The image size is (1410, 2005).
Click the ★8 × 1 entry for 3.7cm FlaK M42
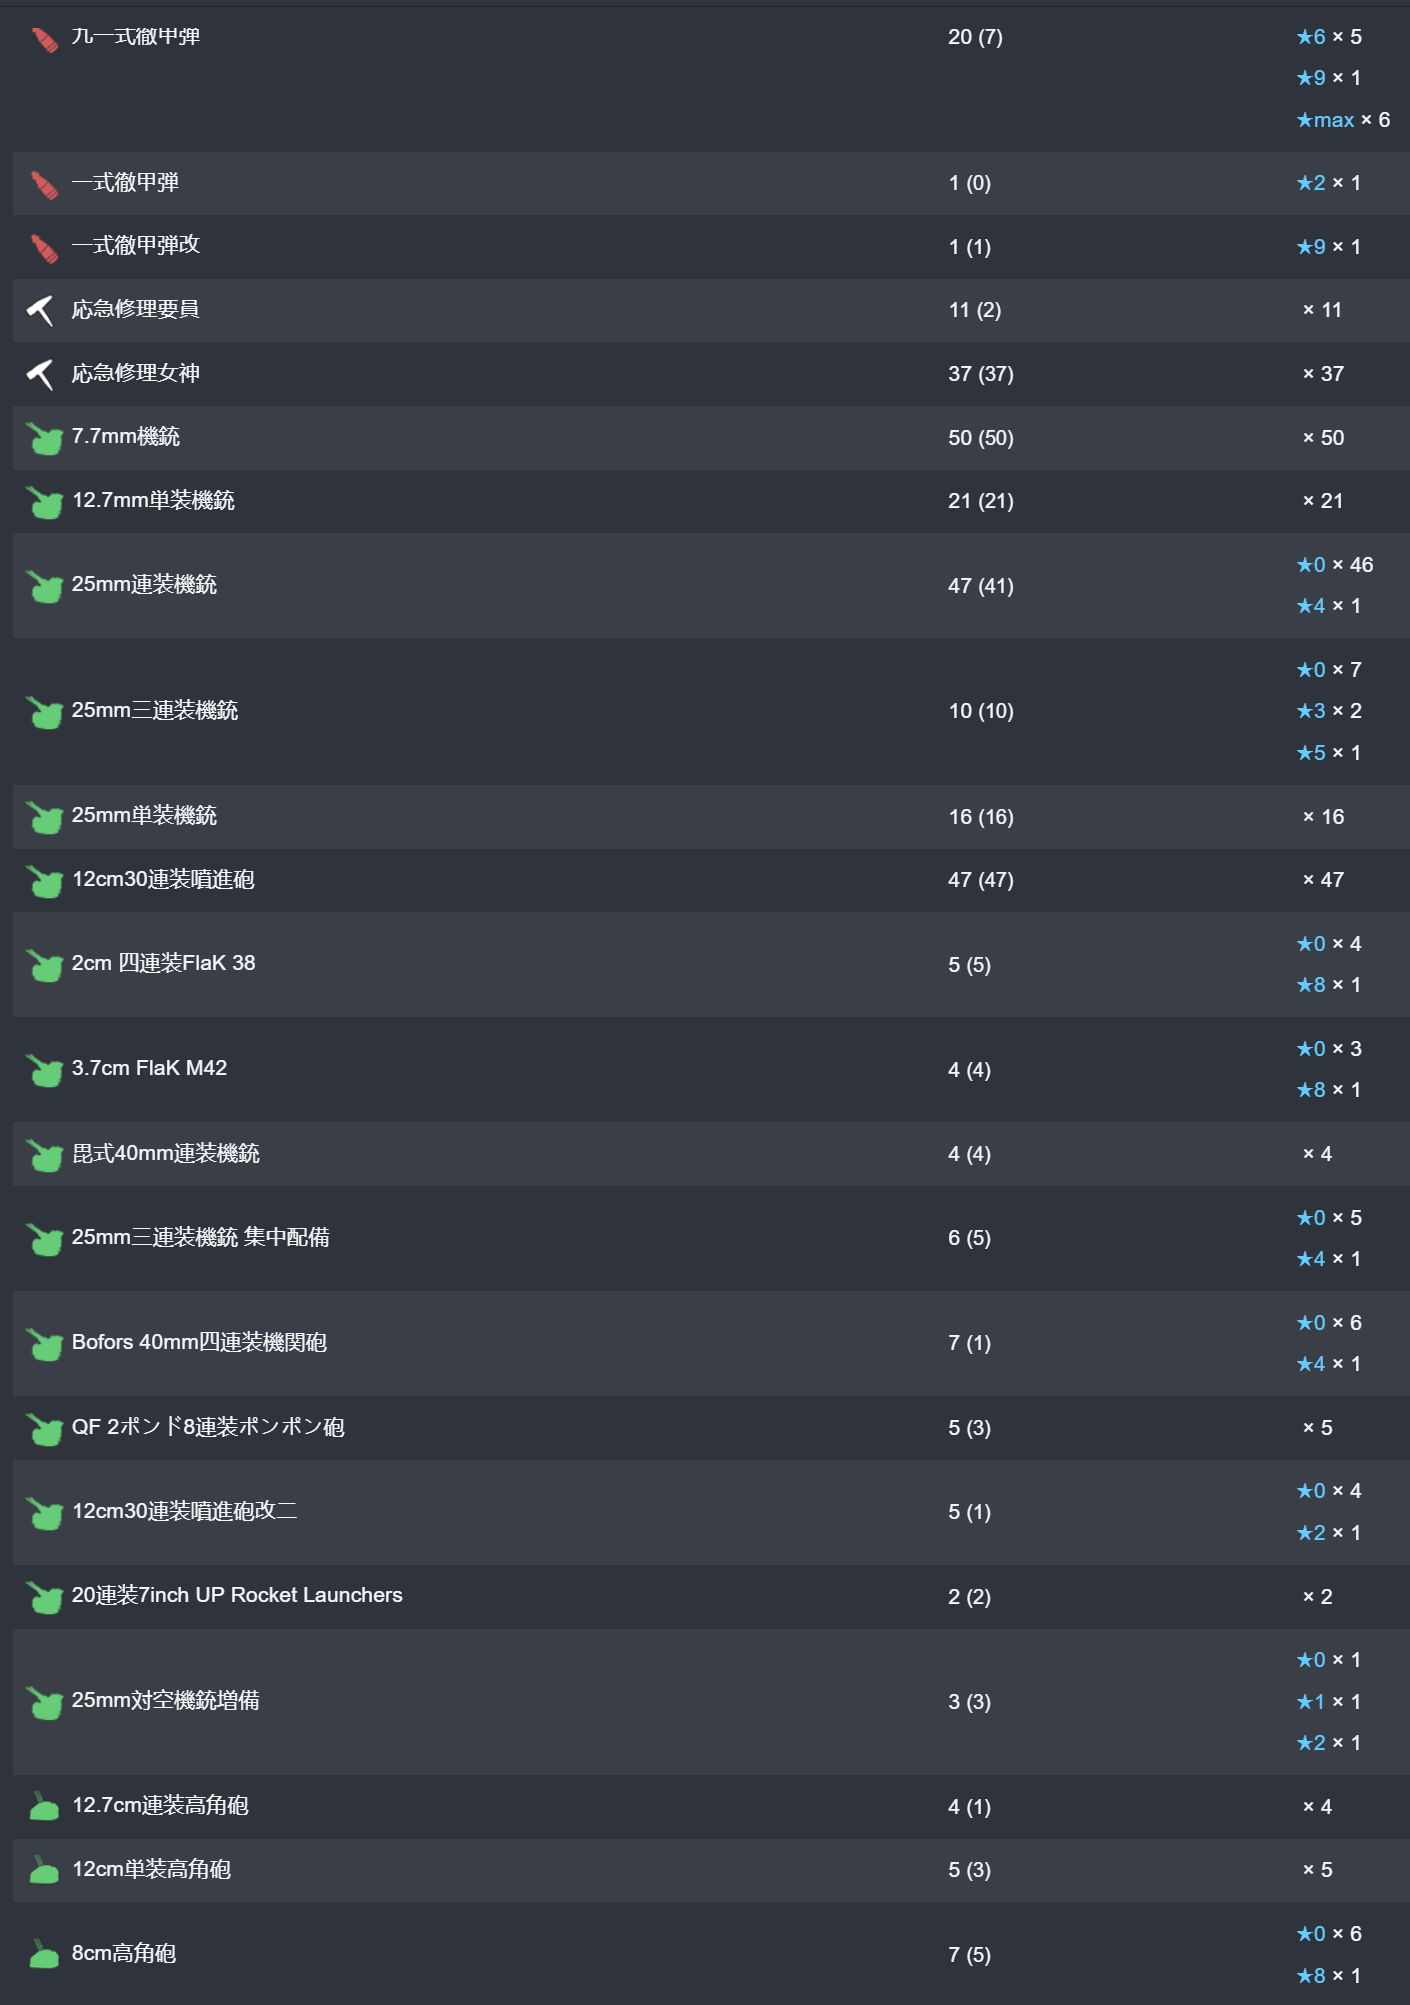pos(1329,1090)
